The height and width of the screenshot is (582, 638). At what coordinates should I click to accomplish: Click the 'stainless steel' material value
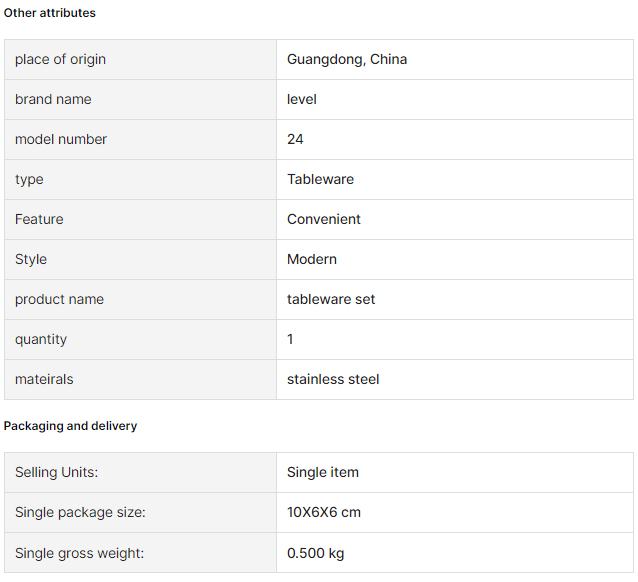click(x=333, y=379)
